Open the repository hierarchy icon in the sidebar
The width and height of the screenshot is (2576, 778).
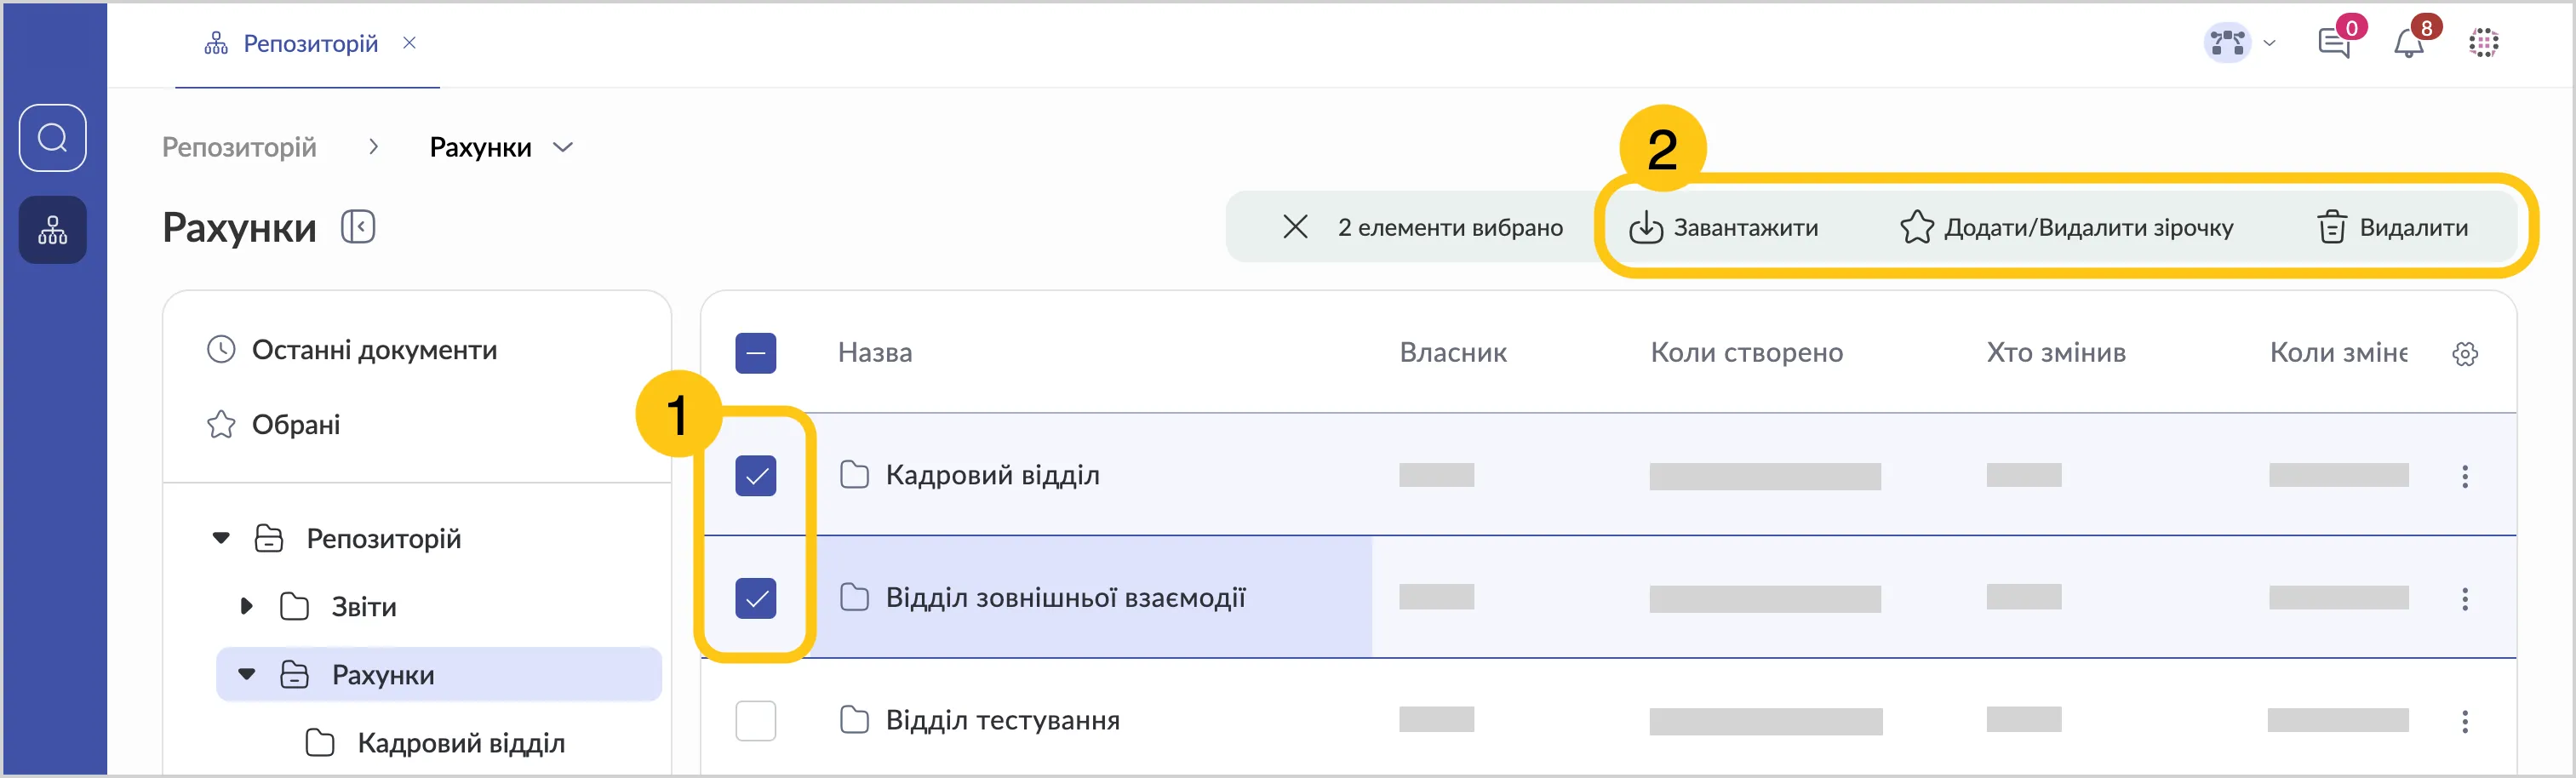tap(53, 231)
